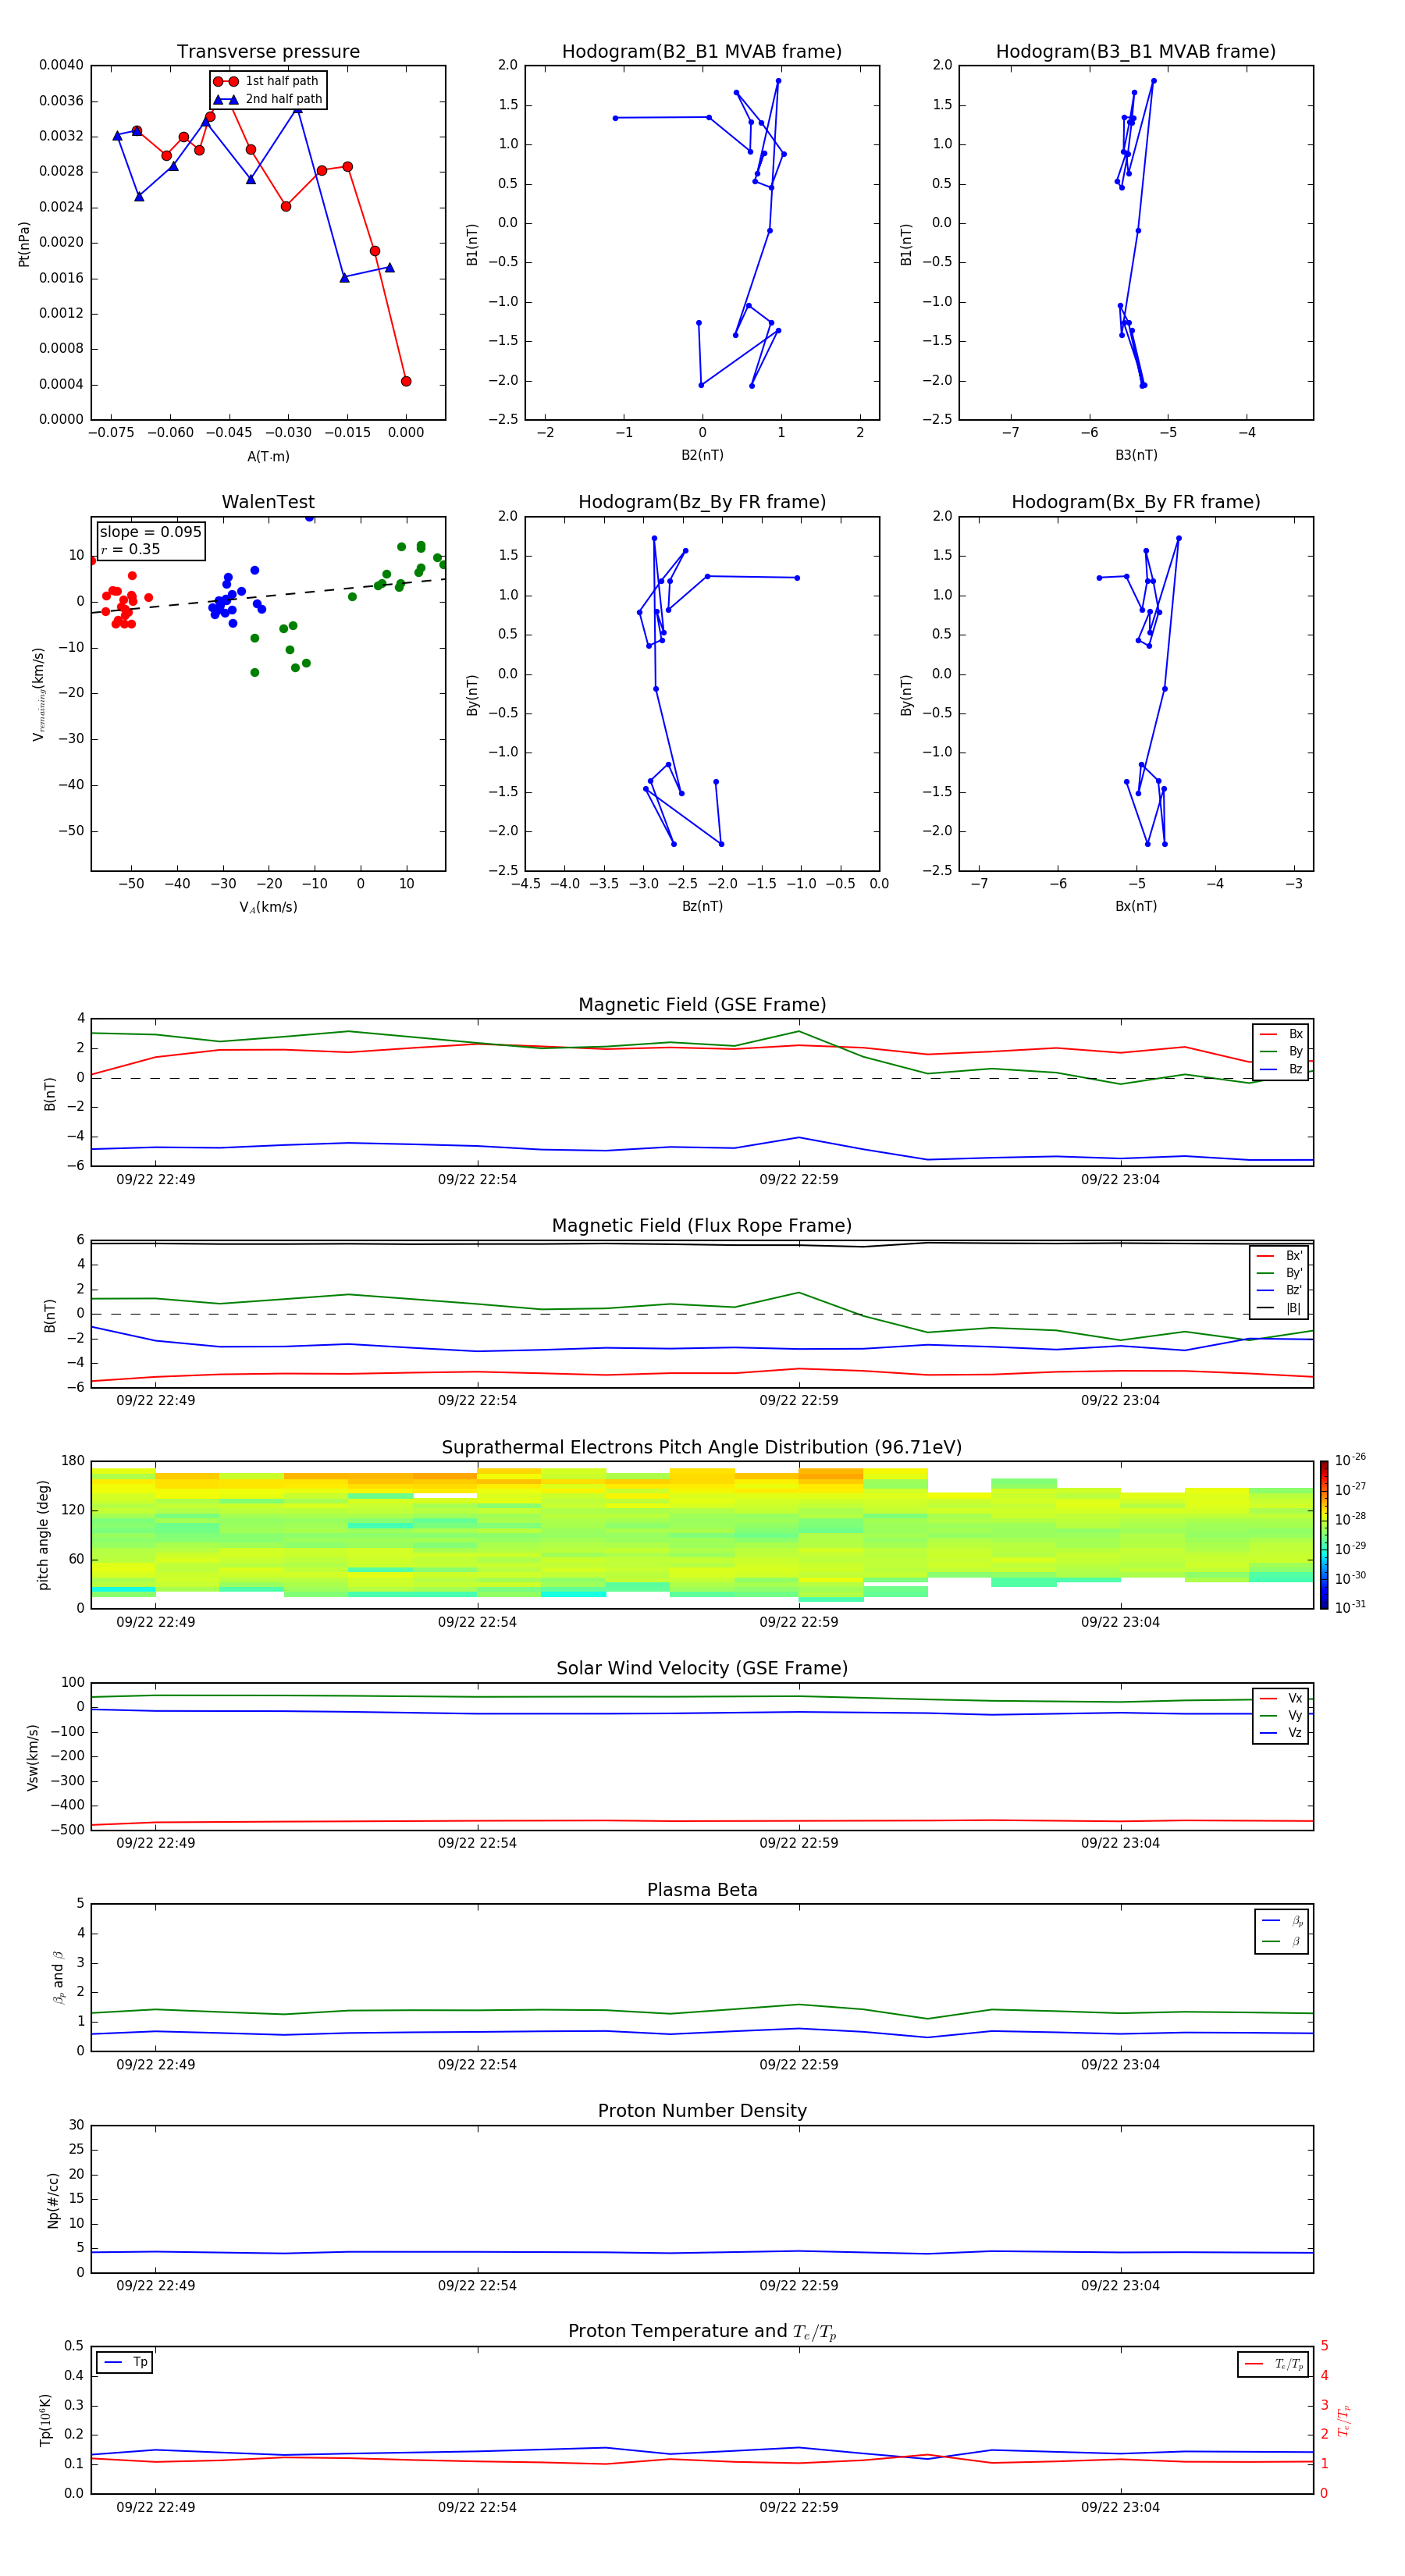Click the 'Hodogram(Bz_By FR frame)' title

point(702,502)
